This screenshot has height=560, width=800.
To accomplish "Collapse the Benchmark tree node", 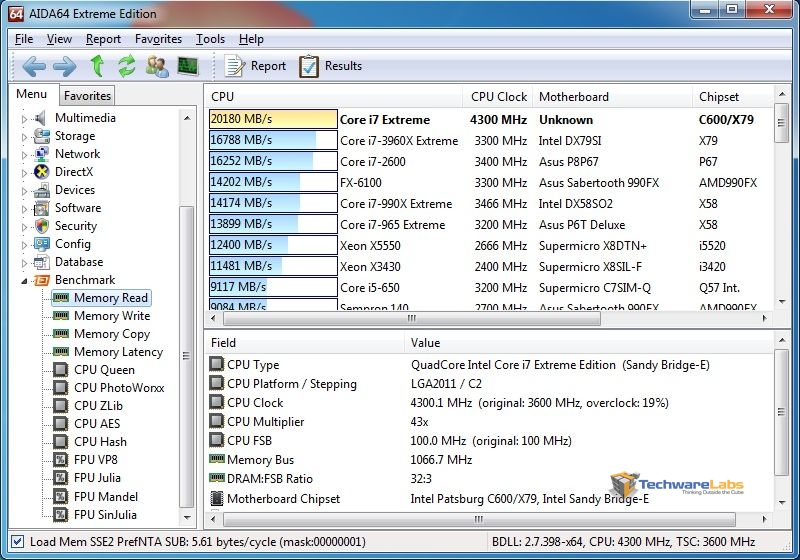I will (x=24, y=281).
